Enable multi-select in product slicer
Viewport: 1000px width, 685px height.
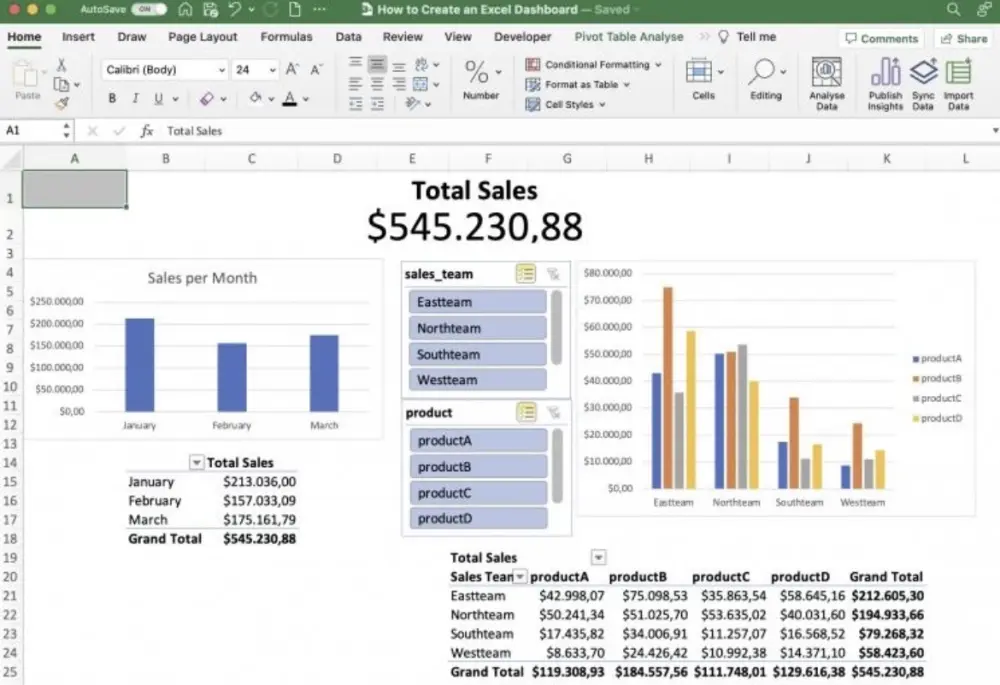526,413
